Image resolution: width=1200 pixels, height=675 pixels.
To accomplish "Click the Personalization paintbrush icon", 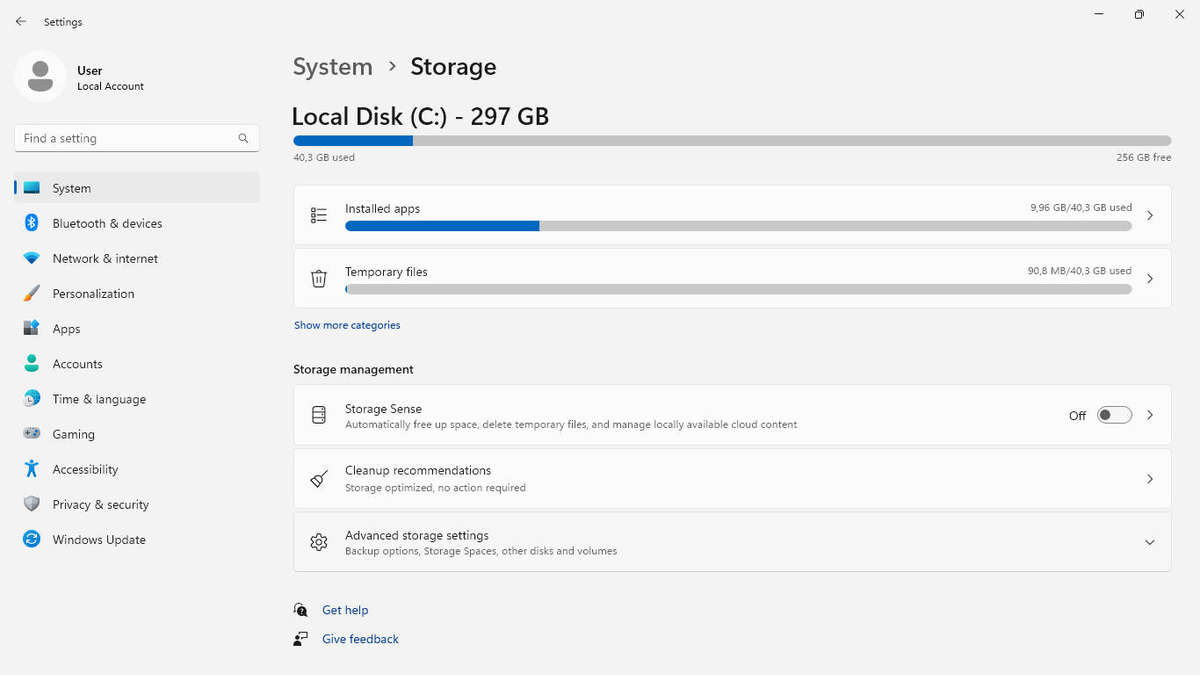I will point(32,294).
